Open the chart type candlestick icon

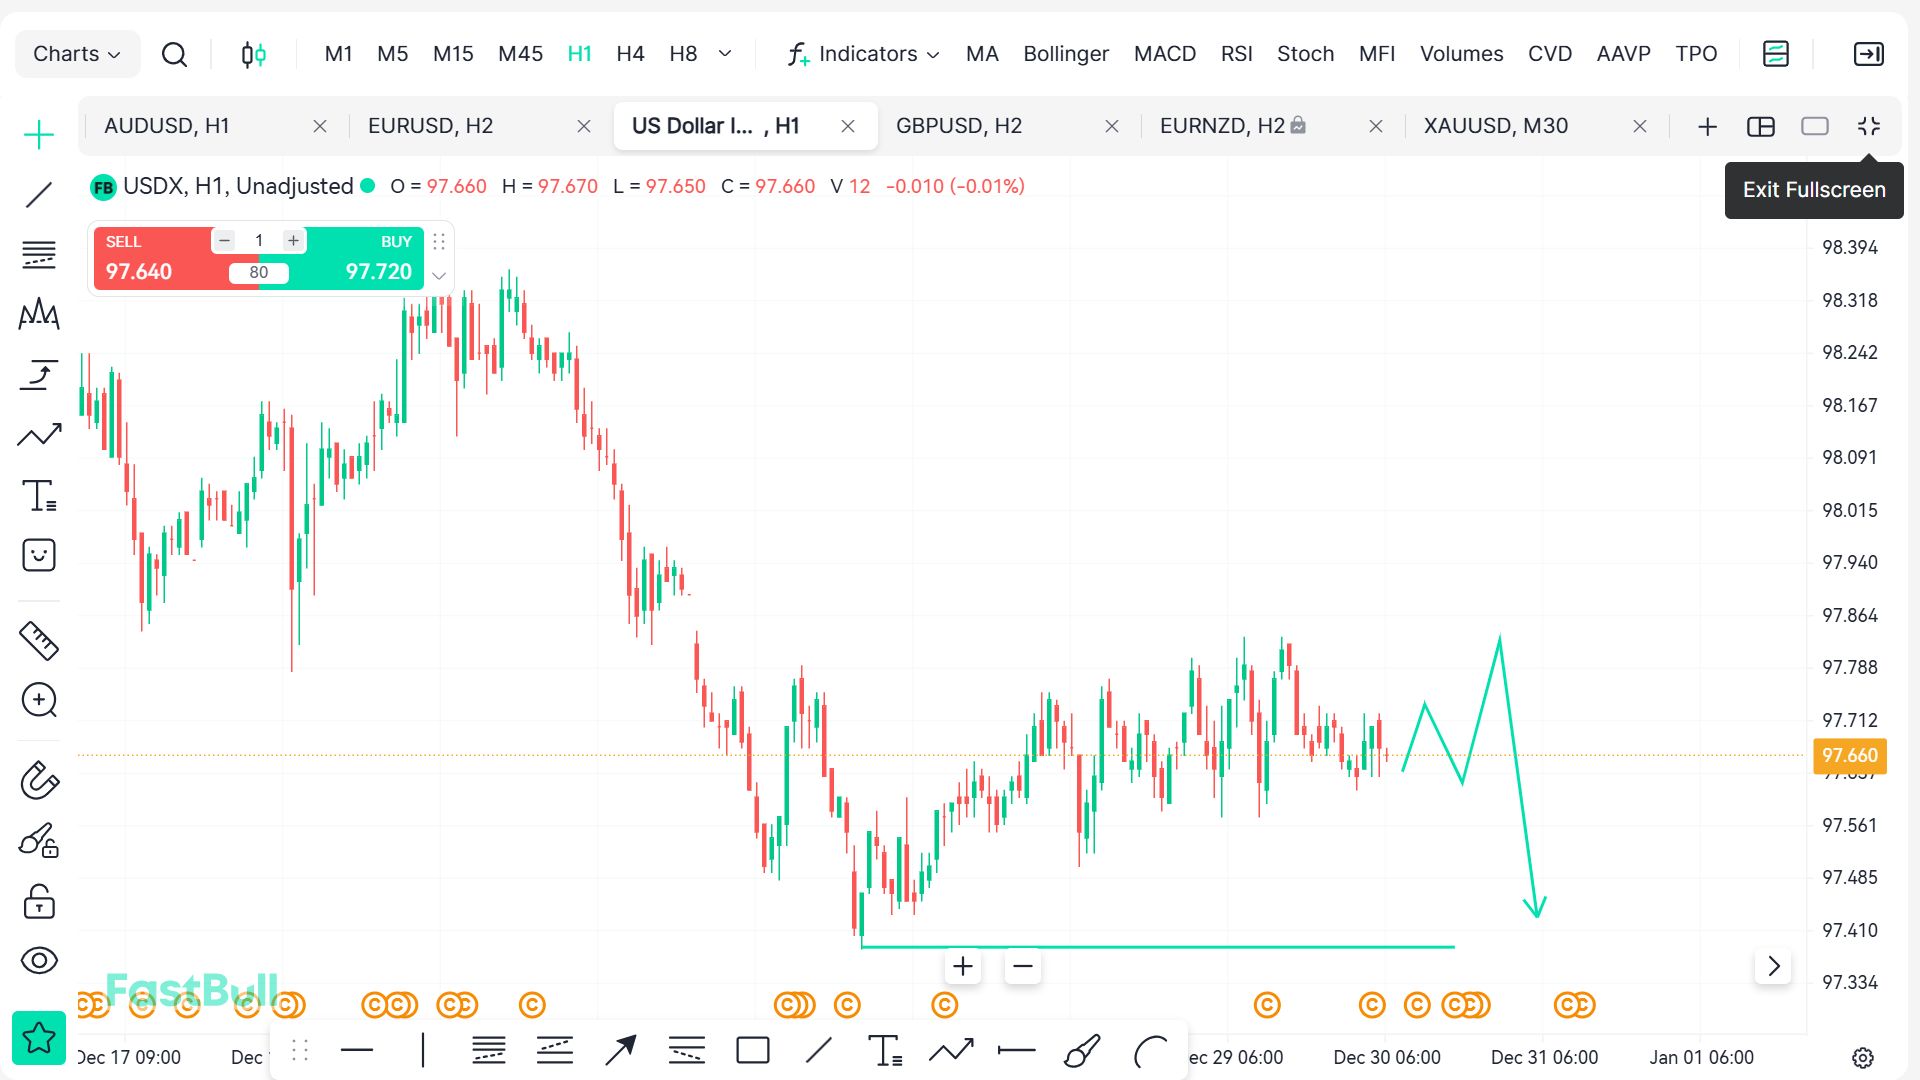tap(254, 54)
